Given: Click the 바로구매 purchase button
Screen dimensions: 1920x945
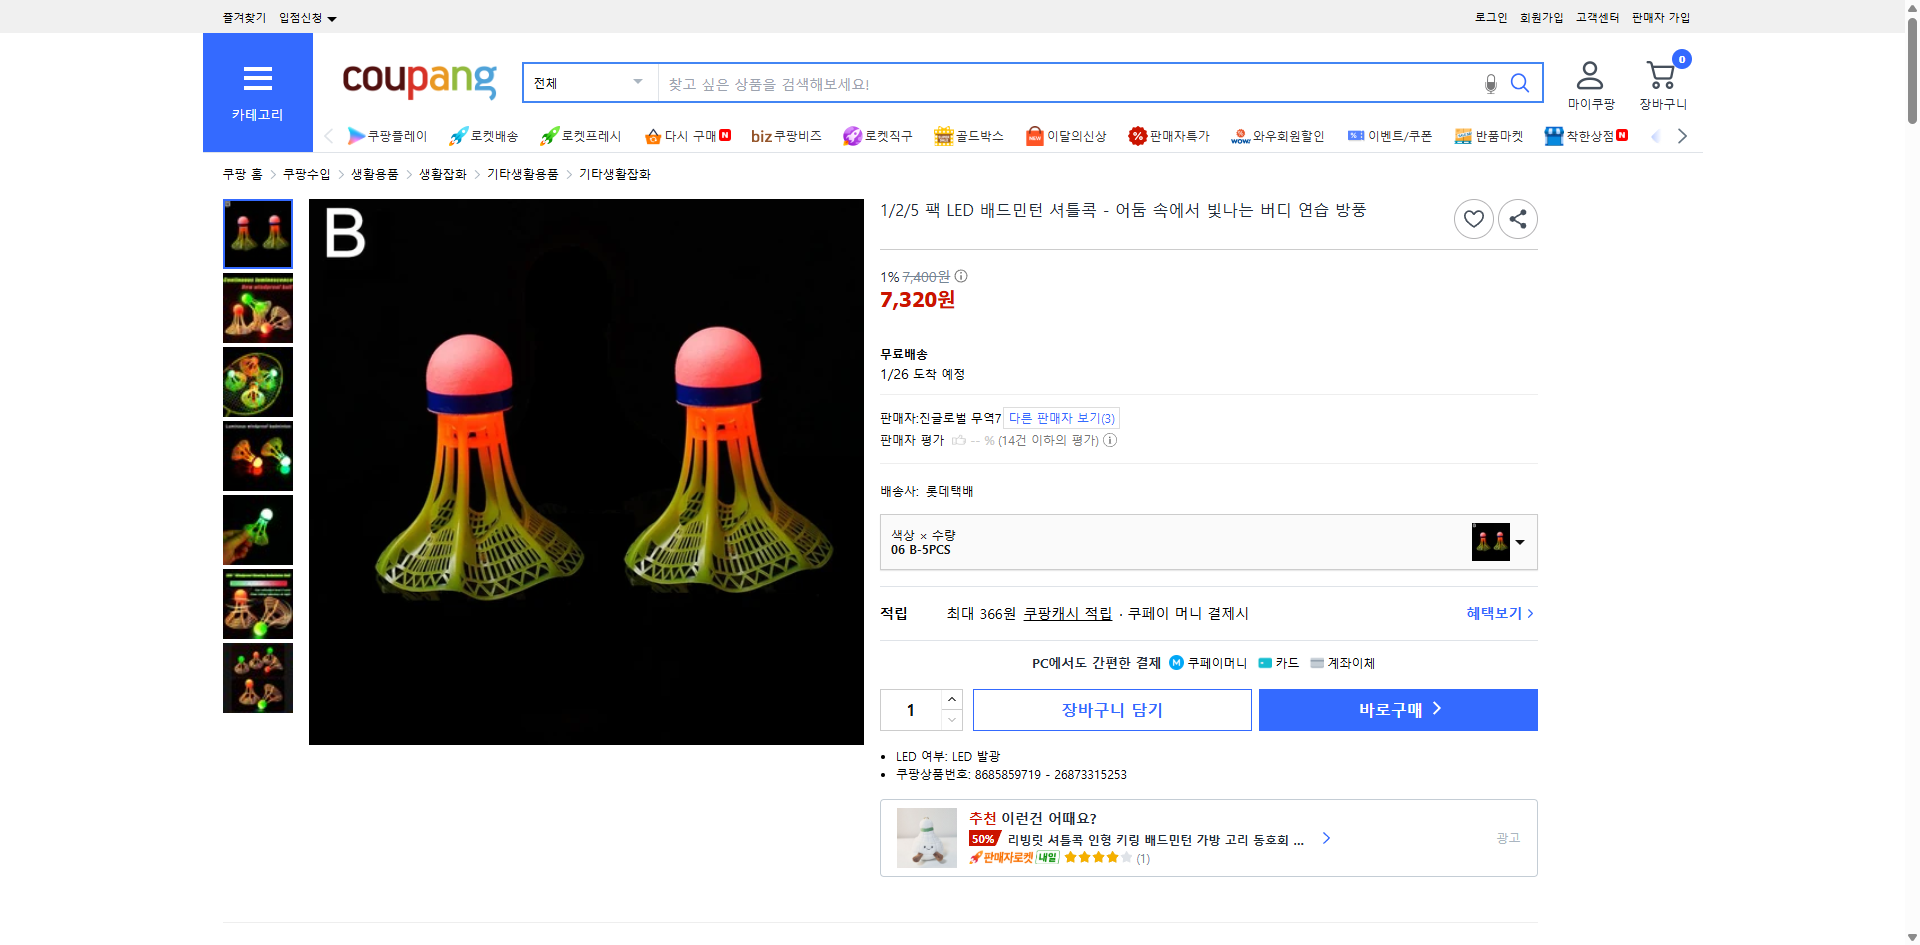Looking at the screenshot, I should pos(1397,709).
